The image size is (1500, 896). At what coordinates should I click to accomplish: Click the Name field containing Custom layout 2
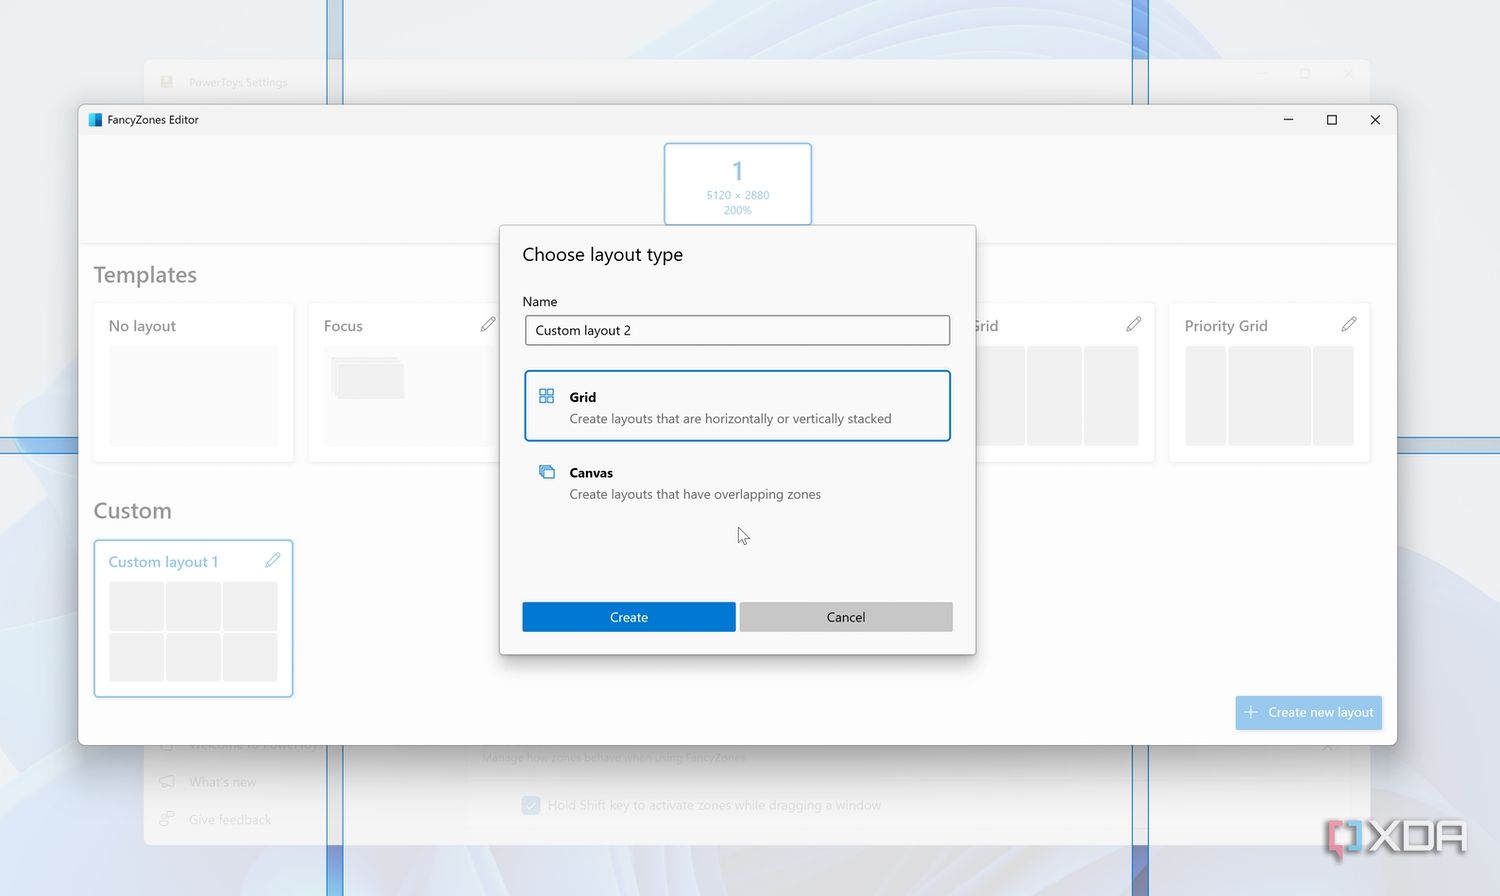737,330
